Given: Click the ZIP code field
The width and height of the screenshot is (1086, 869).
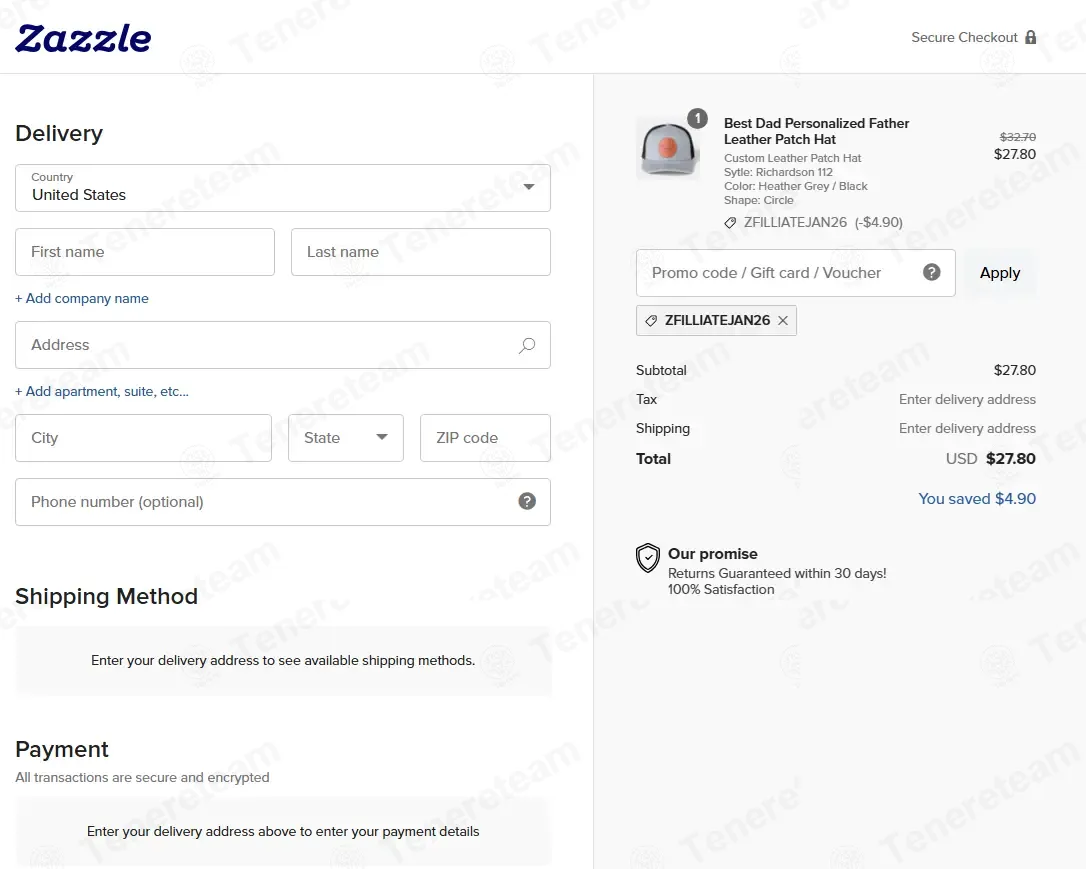Looking at the screenshot, I should tap(485, 438).
